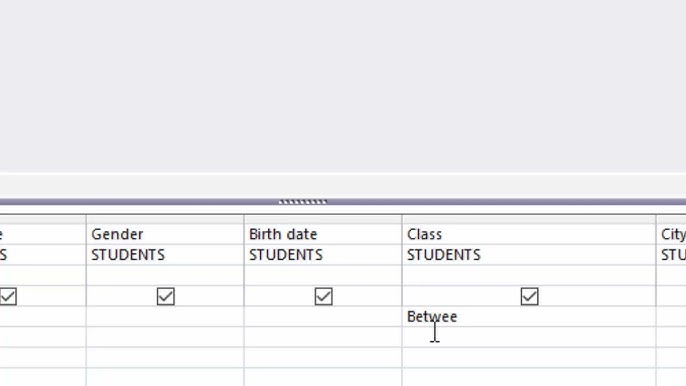Image resolution: width=686 pixels, height=386 pixels.
Task: Disable the Show checkbox for Class field
Action: point(529,296)
